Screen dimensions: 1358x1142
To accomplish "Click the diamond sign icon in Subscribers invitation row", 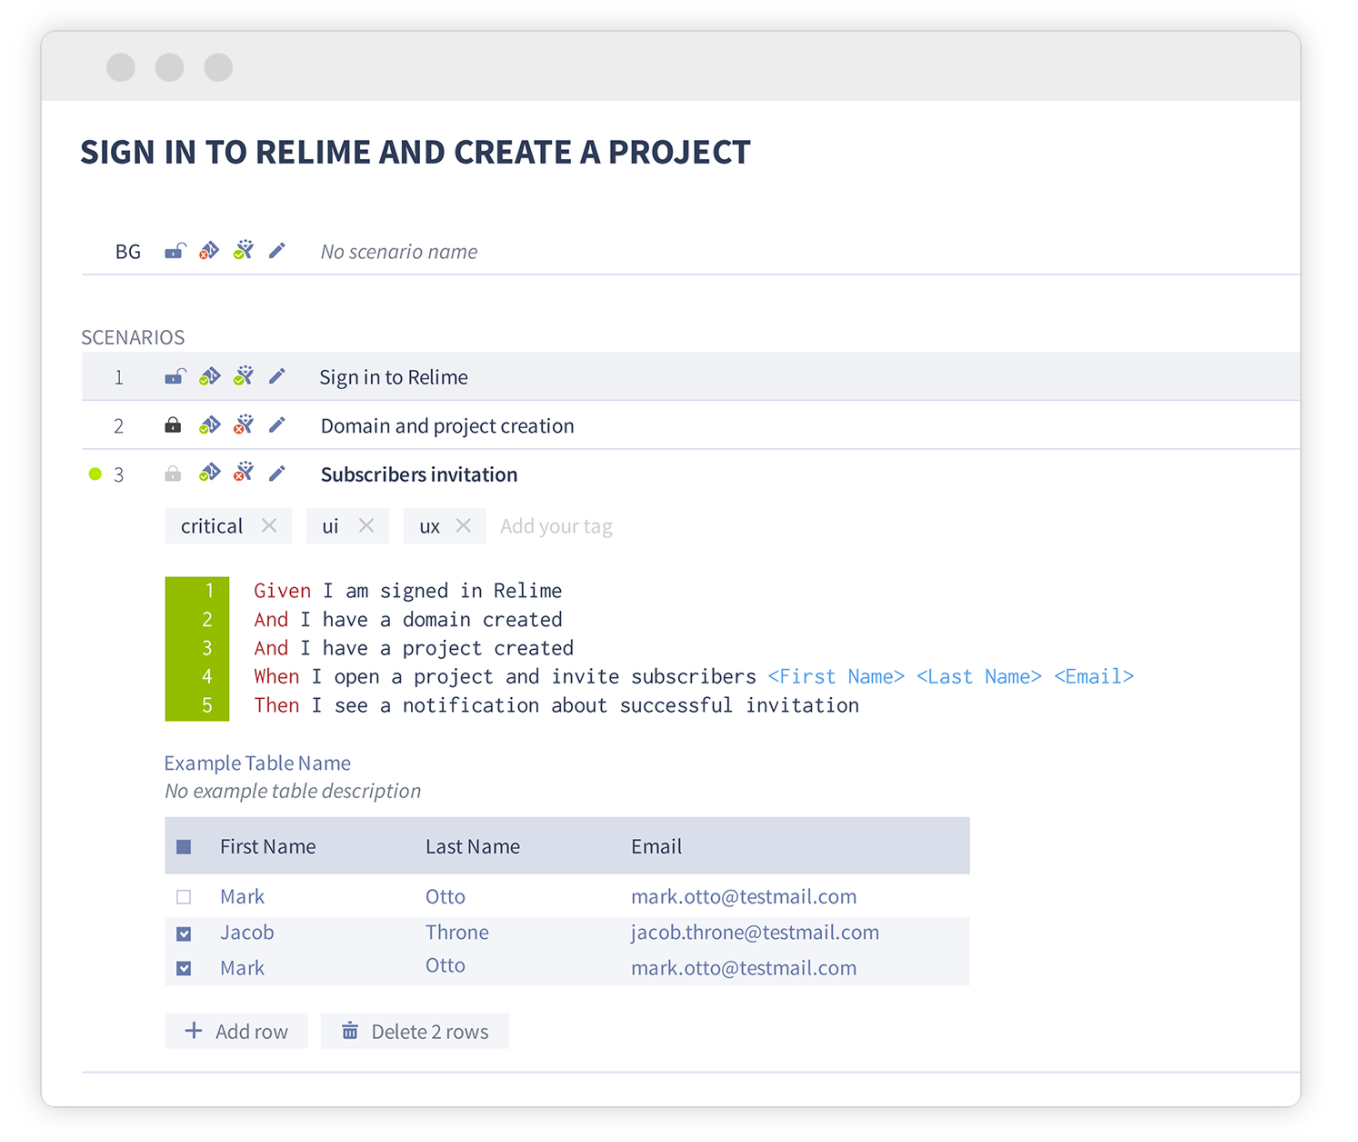I will [x=209, y=473].
